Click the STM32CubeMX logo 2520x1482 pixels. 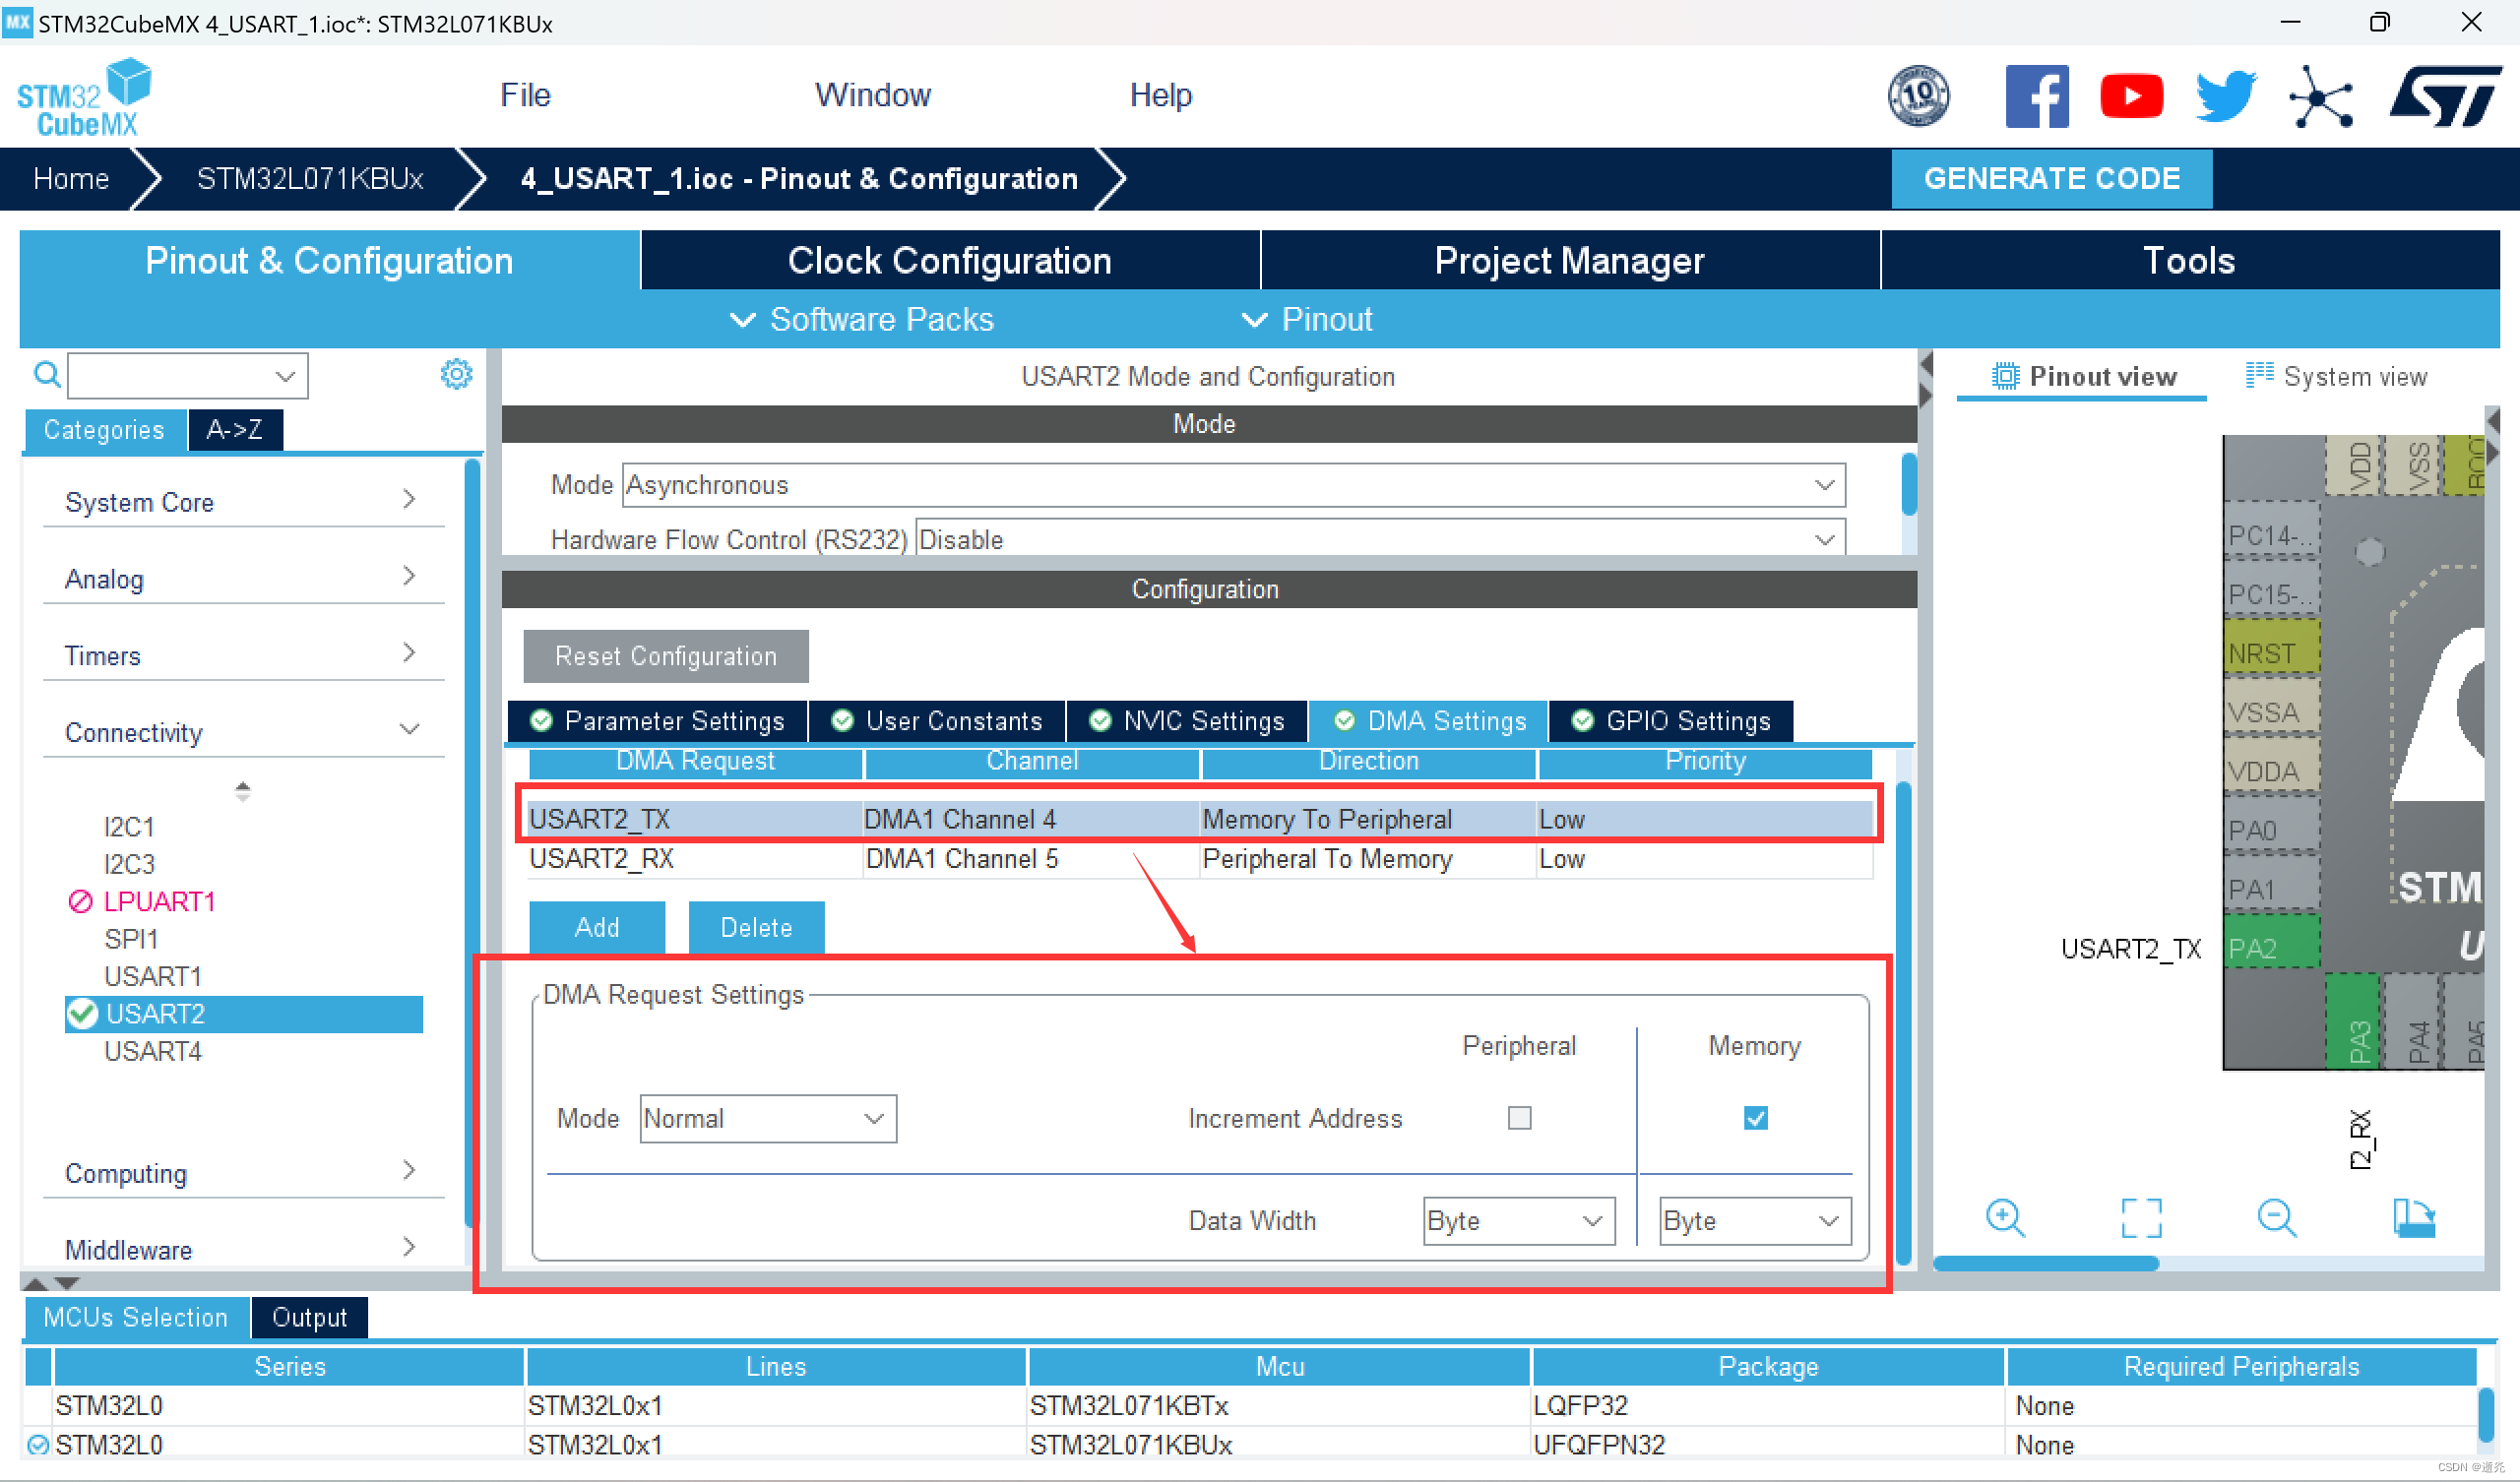click(84, 97)
